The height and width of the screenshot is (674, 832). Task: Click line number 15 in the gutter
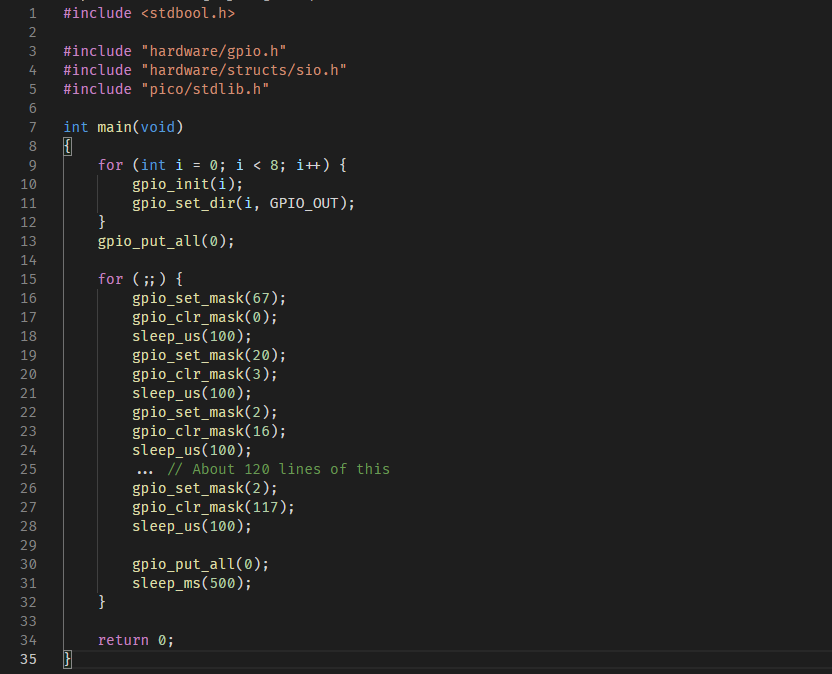pos(28,280)
